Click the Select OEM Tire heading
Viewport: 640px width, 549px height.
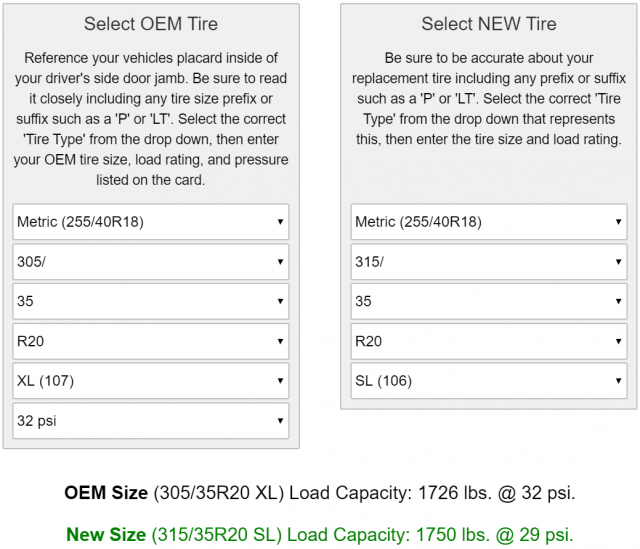tap(151, 24)
